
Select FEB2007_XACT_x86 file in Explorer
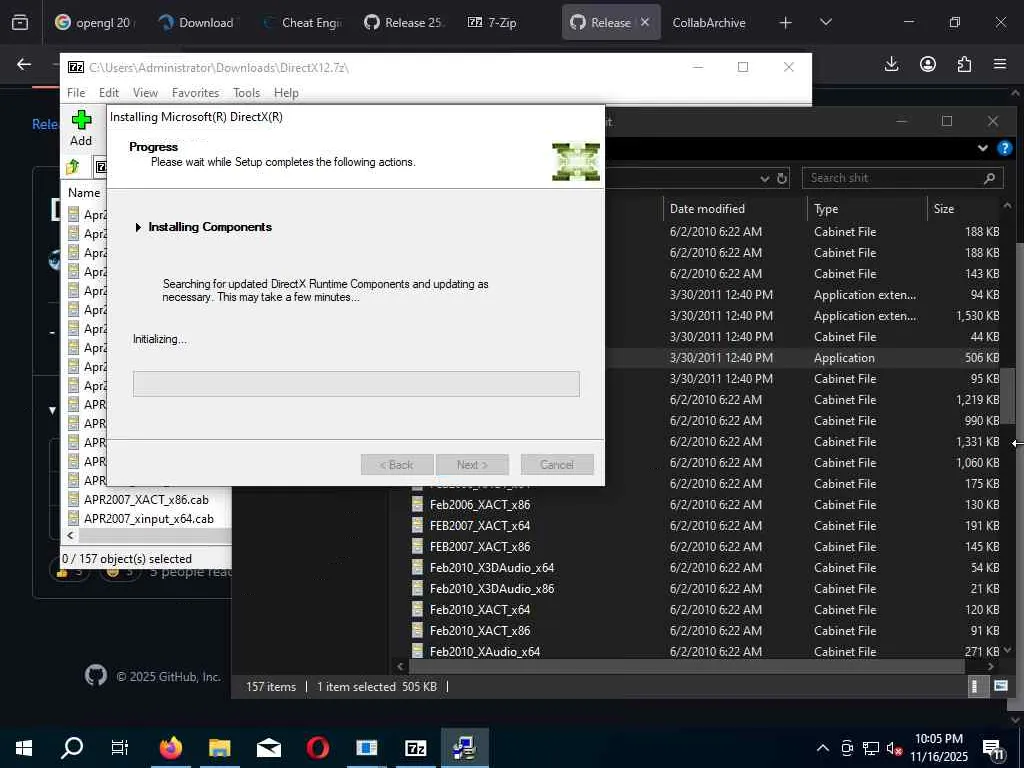479,547
